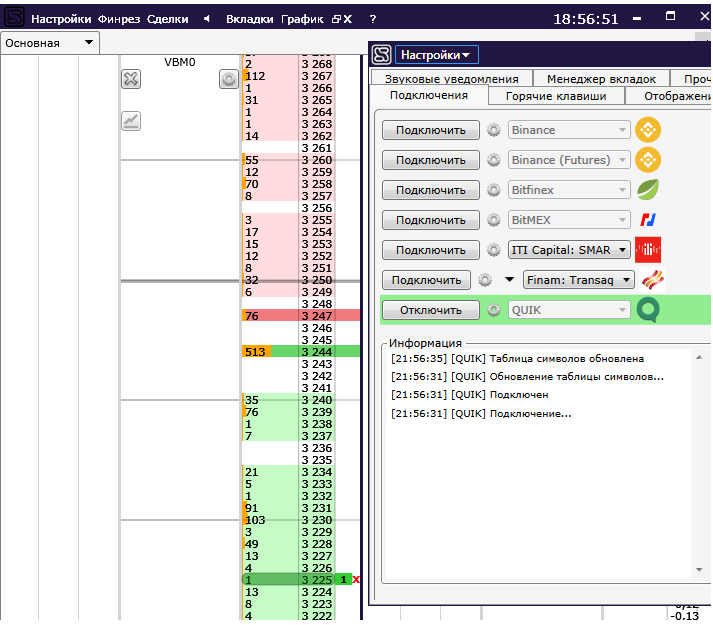This screenshot has width=713, height=625.
Task: Open the ITI Capital: SMAR dropdown
Action: (570, 250)
